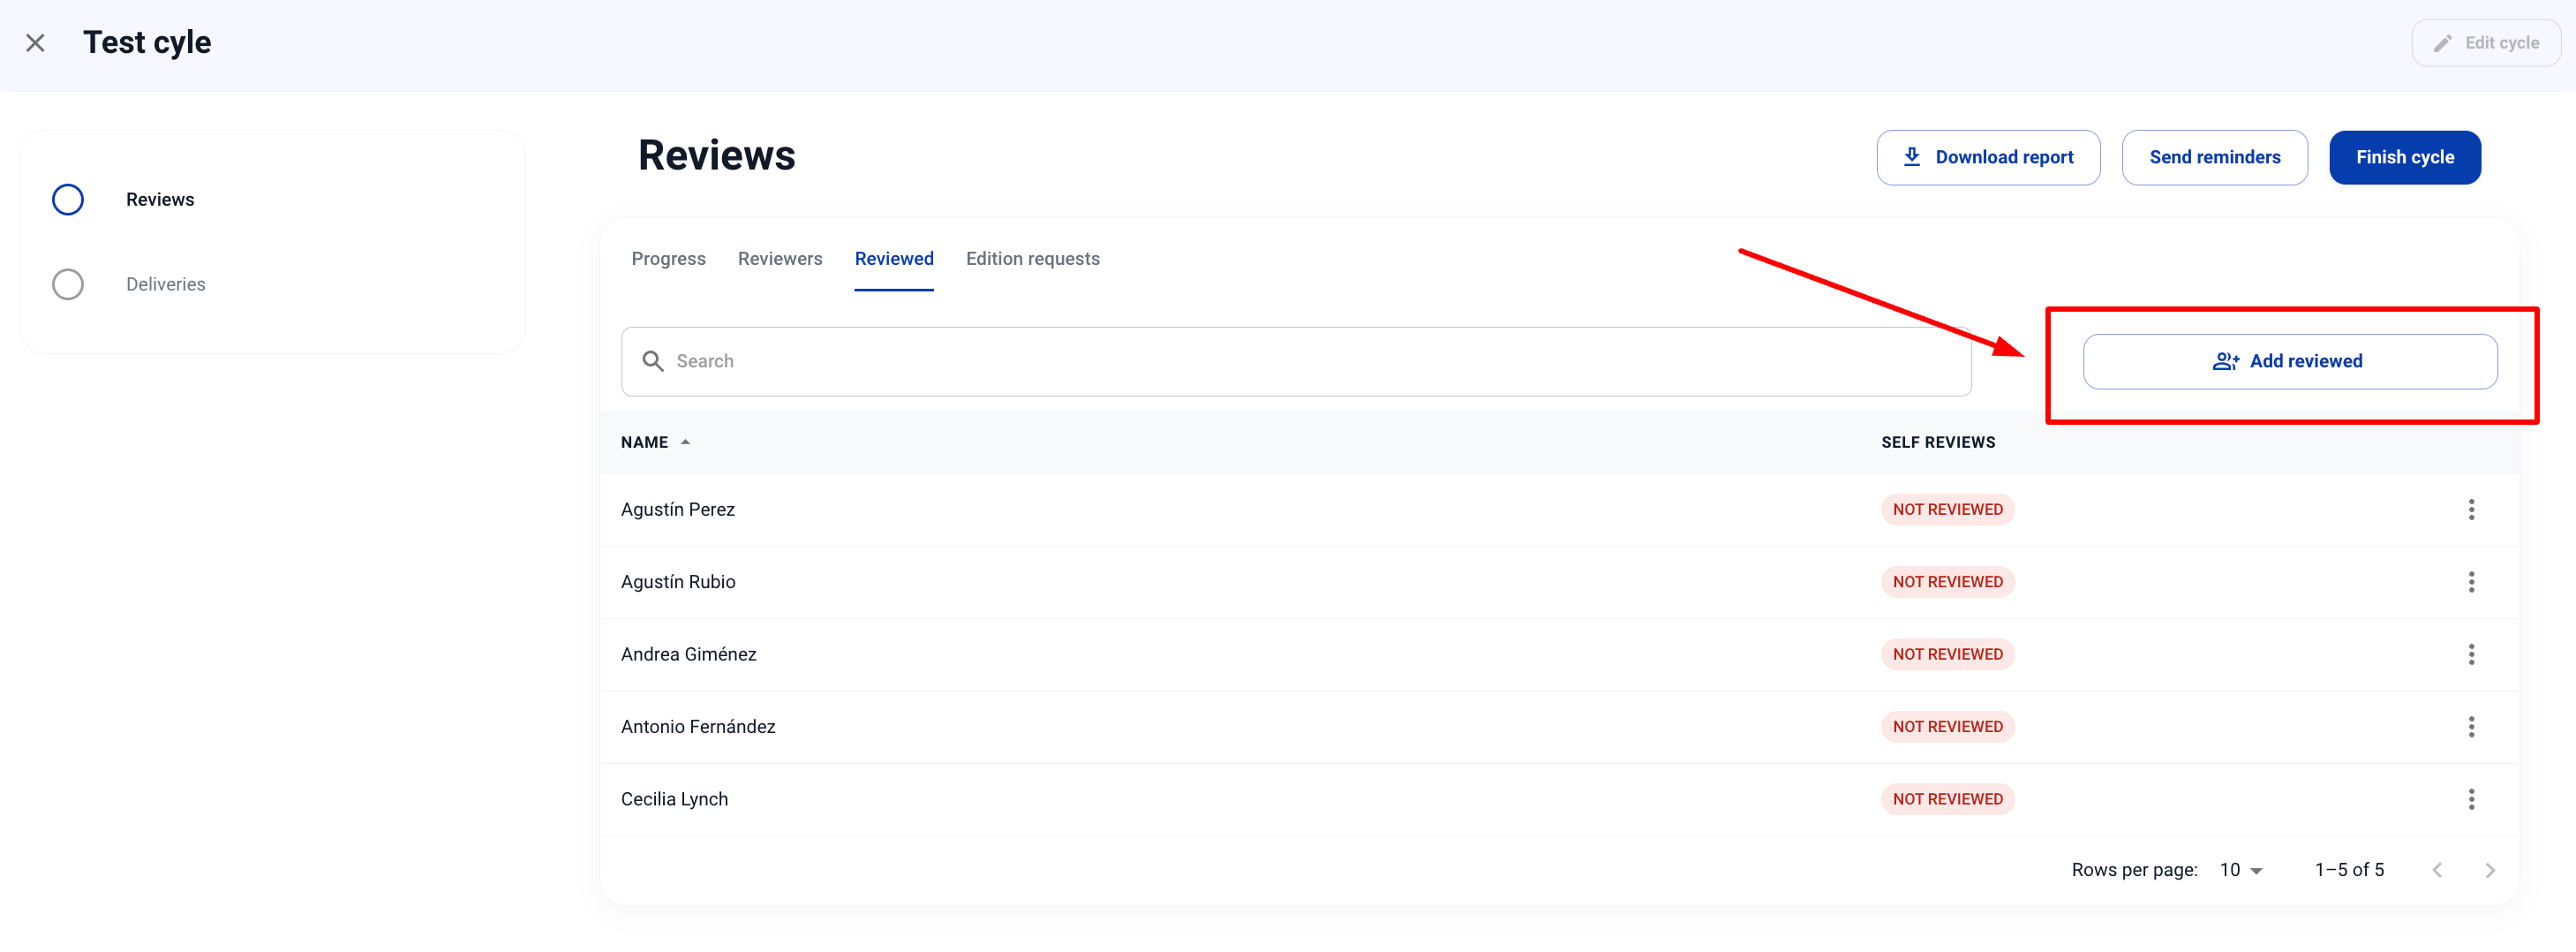Focus the Search input field

click(x=1300, y=361)
